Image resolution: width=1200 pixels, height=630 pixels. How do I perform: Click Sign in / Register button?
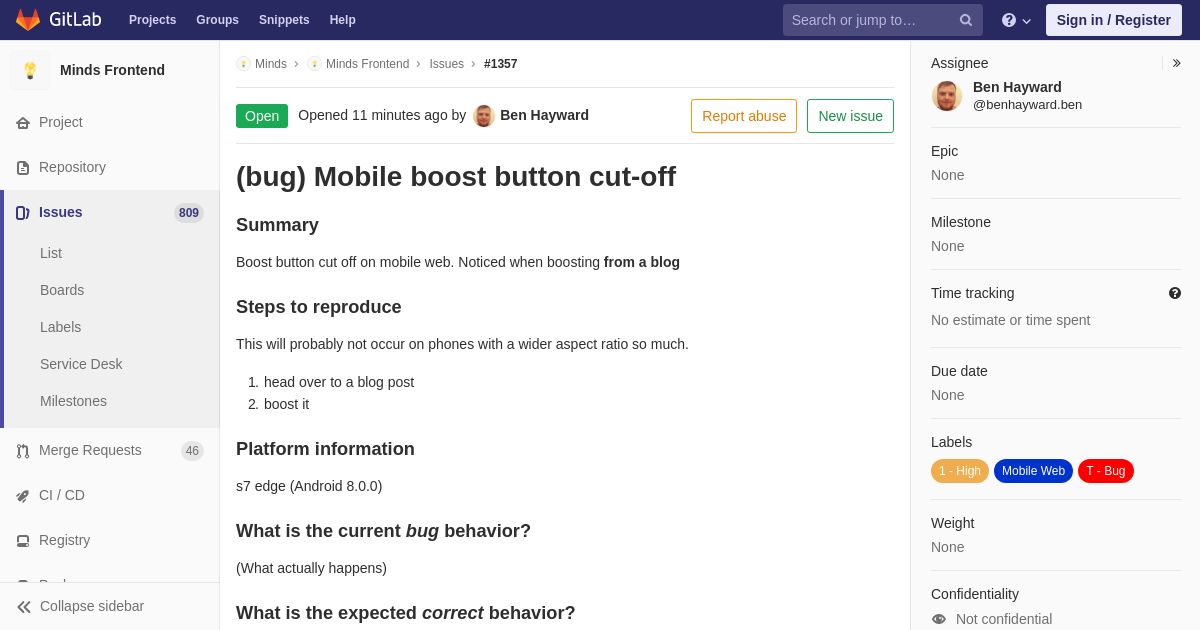[1113, 20]
